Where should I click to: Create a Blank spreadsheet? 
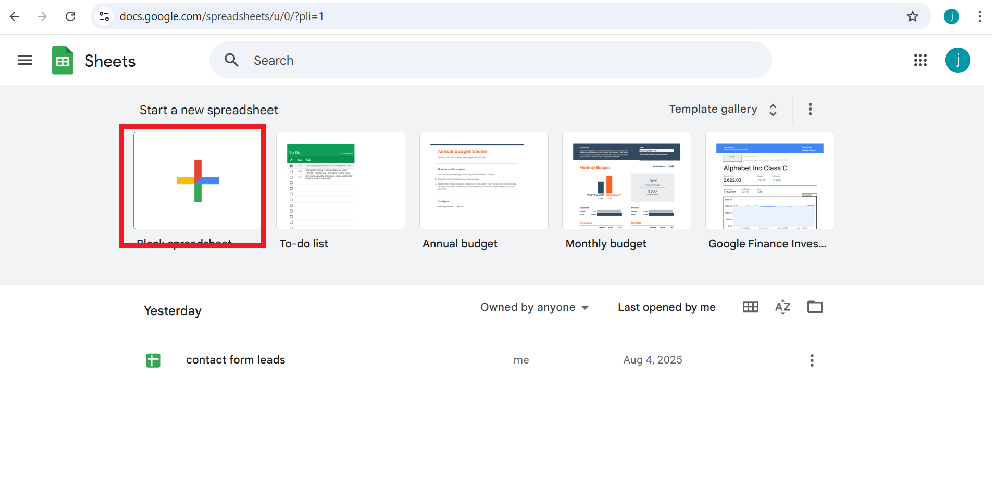197,180
